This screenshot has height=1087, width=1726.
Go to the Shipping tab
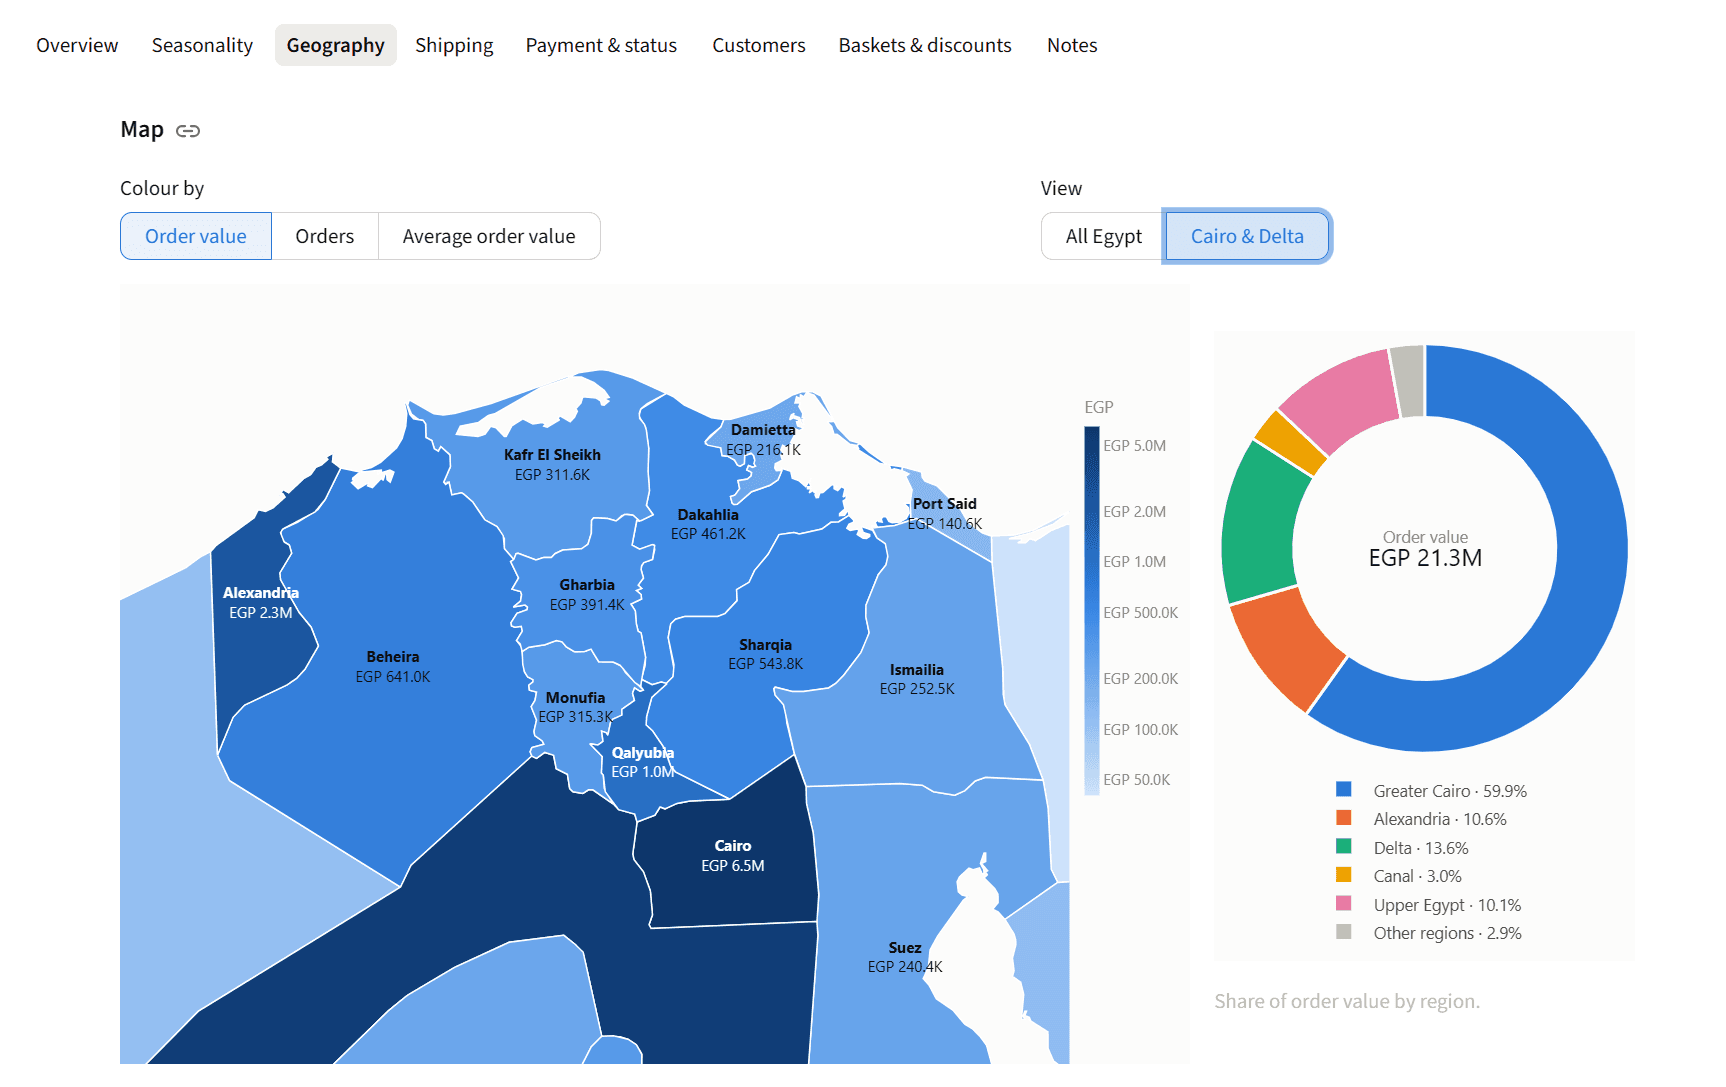(454, 45)
